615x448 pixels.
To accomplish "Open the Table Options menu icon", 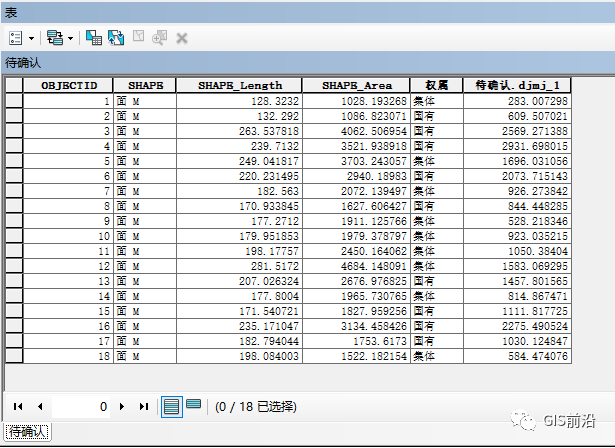I will coord(15,38).
